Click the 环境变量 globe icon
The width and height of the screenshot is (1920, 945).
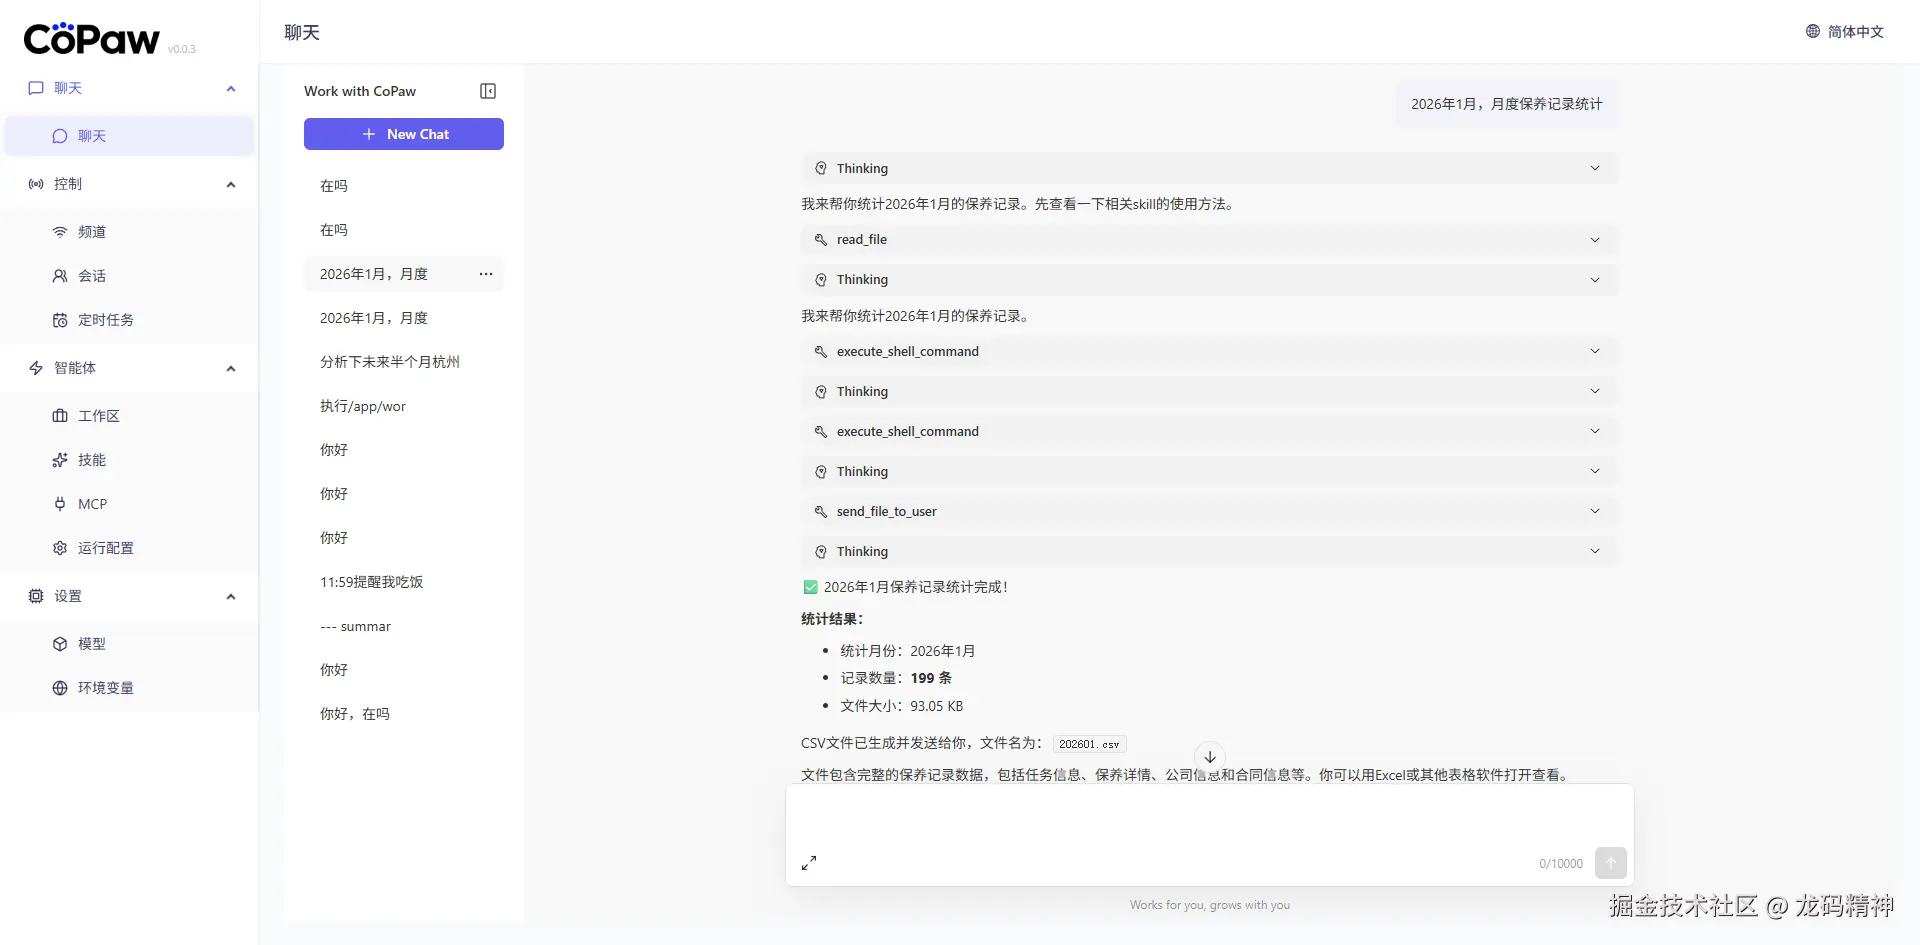pos(60,688)
